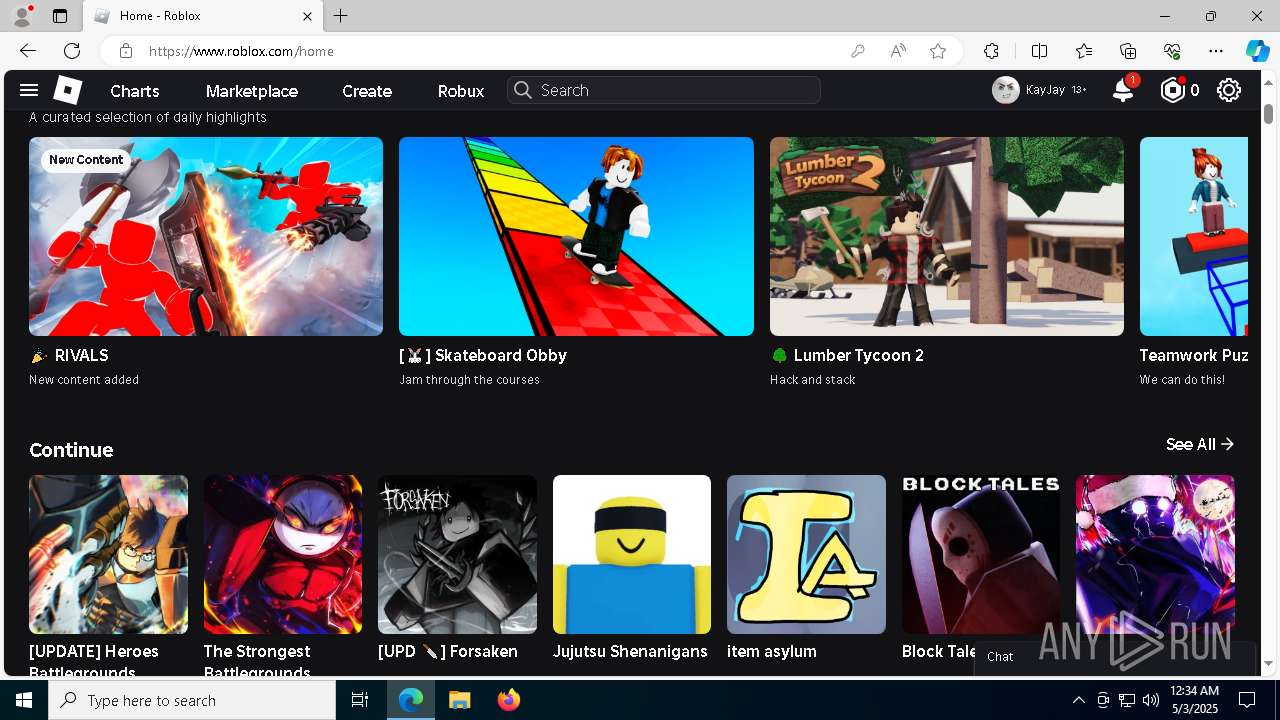
Task: Open the Block Tales game tile
Action: [x=981, y=554]
